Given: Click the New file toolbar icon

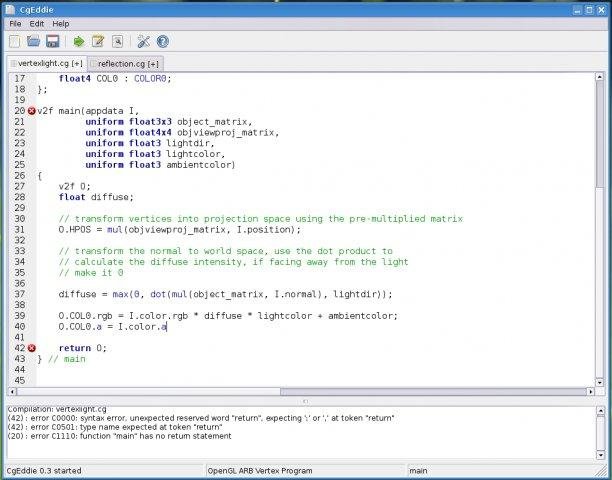Looking at the screenshot, I should pos(14,41).
